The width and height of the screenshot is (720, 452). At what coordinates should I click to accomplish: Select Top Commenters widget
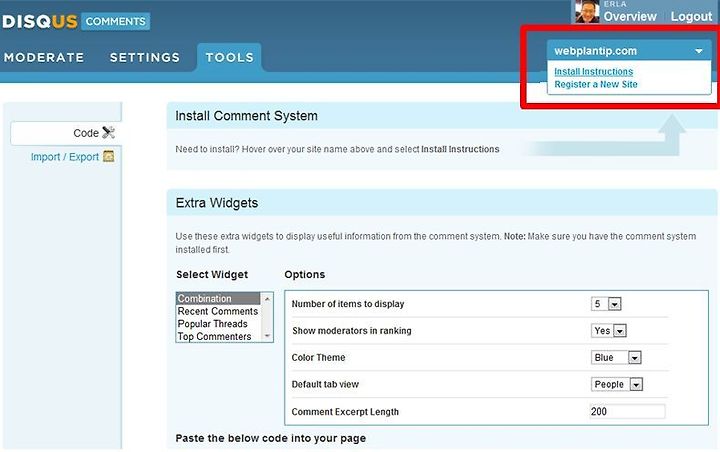[218, 337]
